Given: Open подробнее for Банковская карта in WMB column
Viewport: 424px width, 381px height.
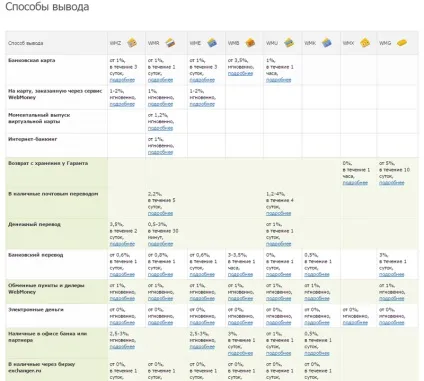Looking at the screenshot, I should point(240,73).
